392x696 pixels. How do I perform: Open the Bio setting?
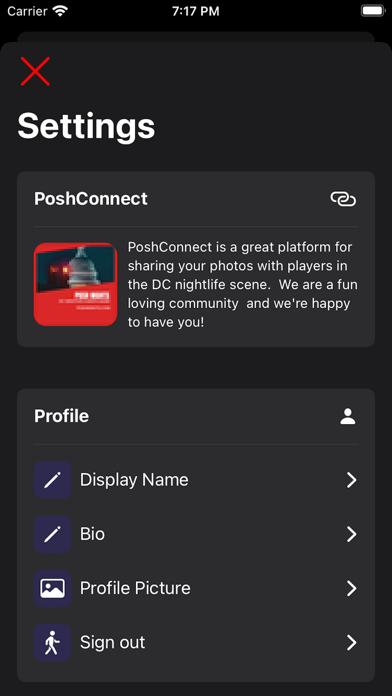click(196, 534)
